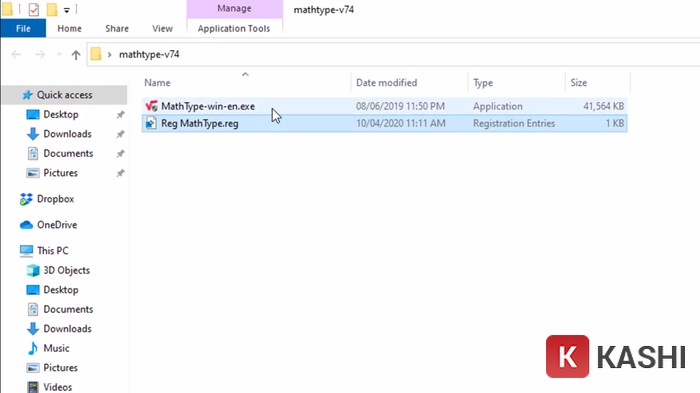The height and width of the screenshot is (393, 700).
Task: Unpin Downloads using its pin icon
Action: pos(120,134)
